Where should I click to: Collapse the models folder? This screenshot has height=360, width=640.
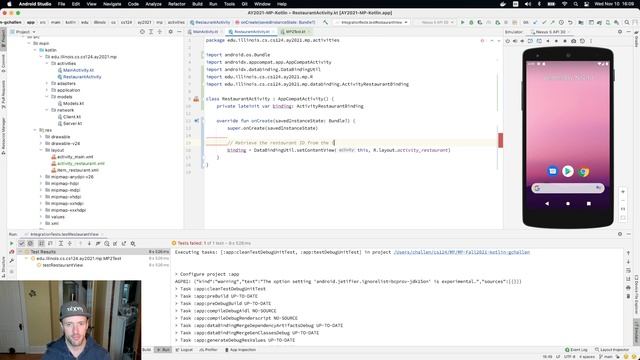(47, 97)
